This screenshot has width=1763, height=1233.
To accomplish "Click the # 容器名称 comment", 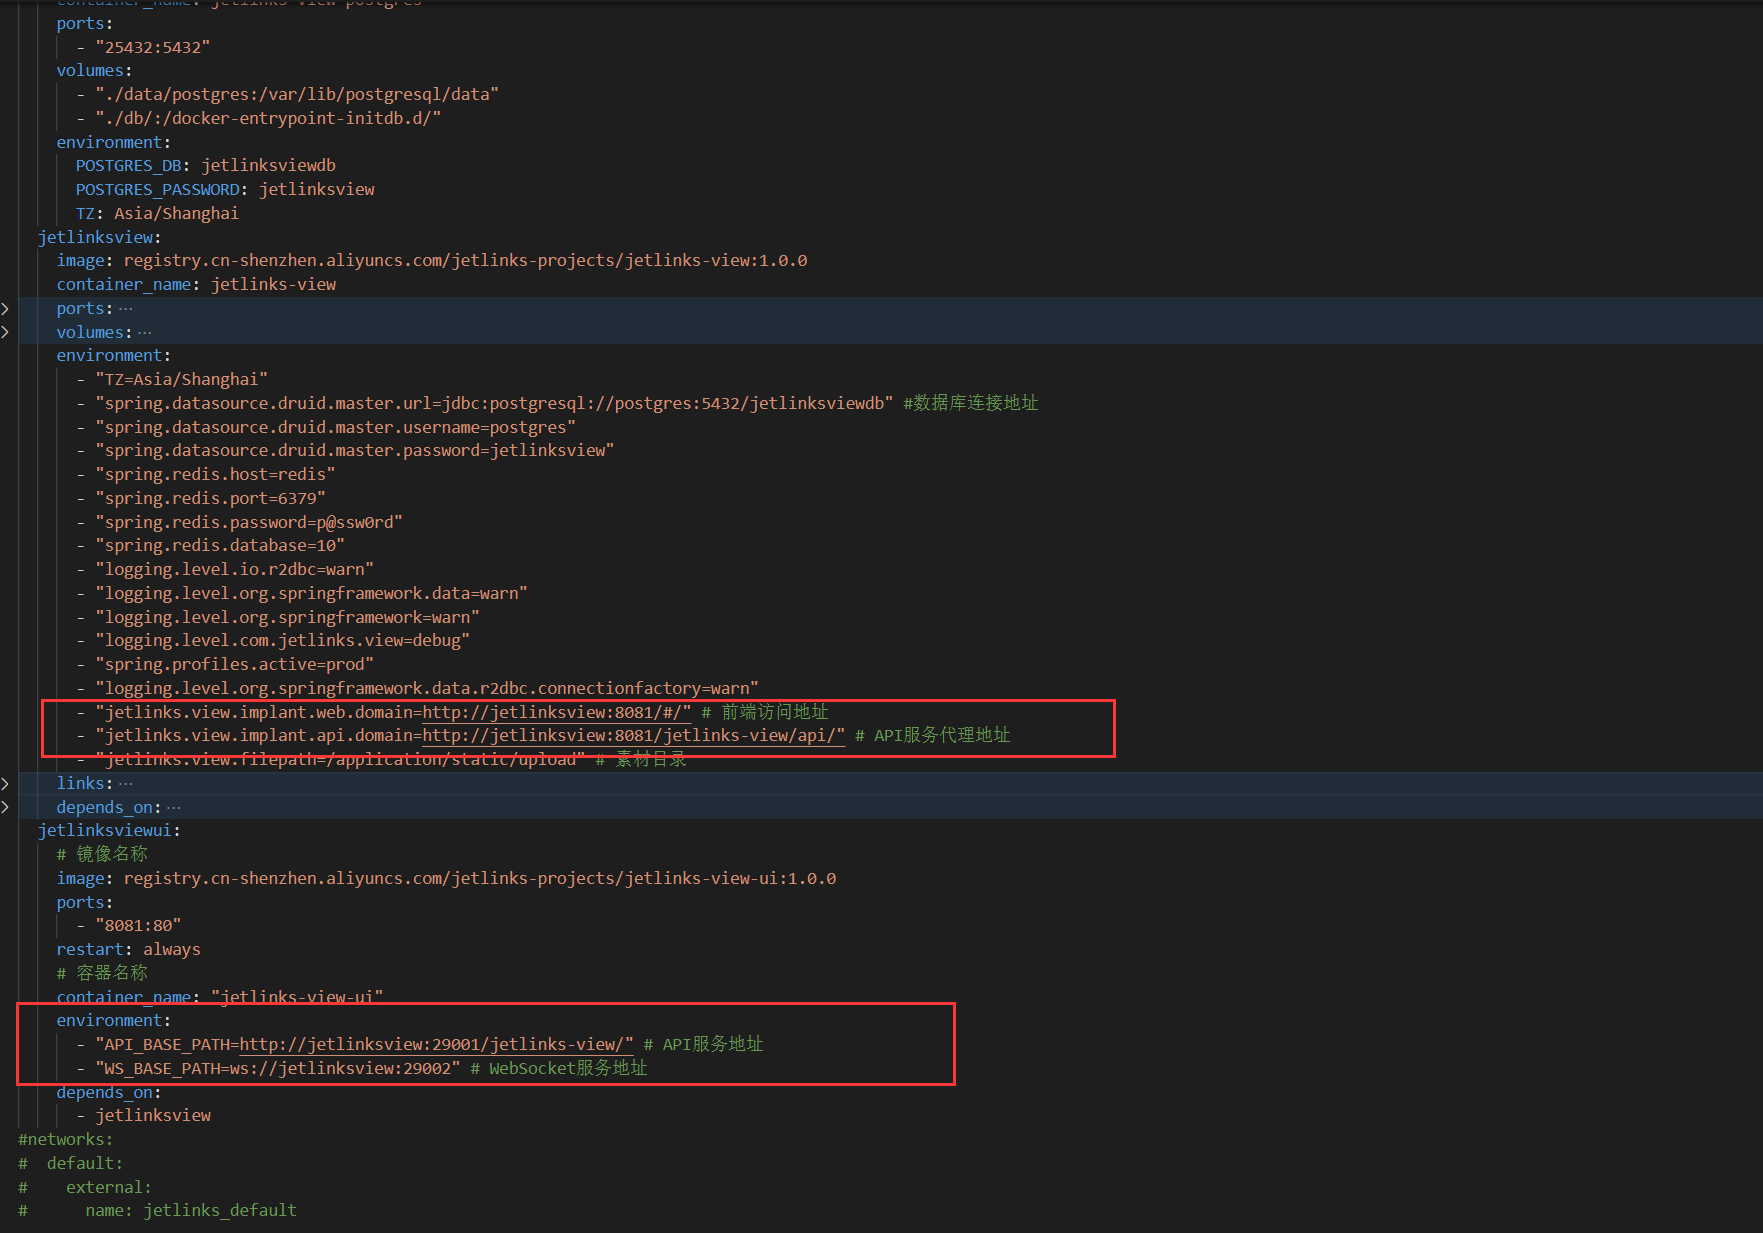I will tap(102, 973).
